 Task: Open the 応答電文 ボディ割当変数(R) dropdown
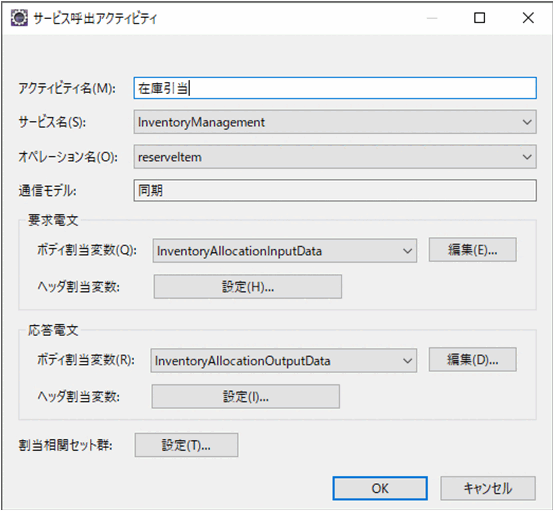(284, 361)
